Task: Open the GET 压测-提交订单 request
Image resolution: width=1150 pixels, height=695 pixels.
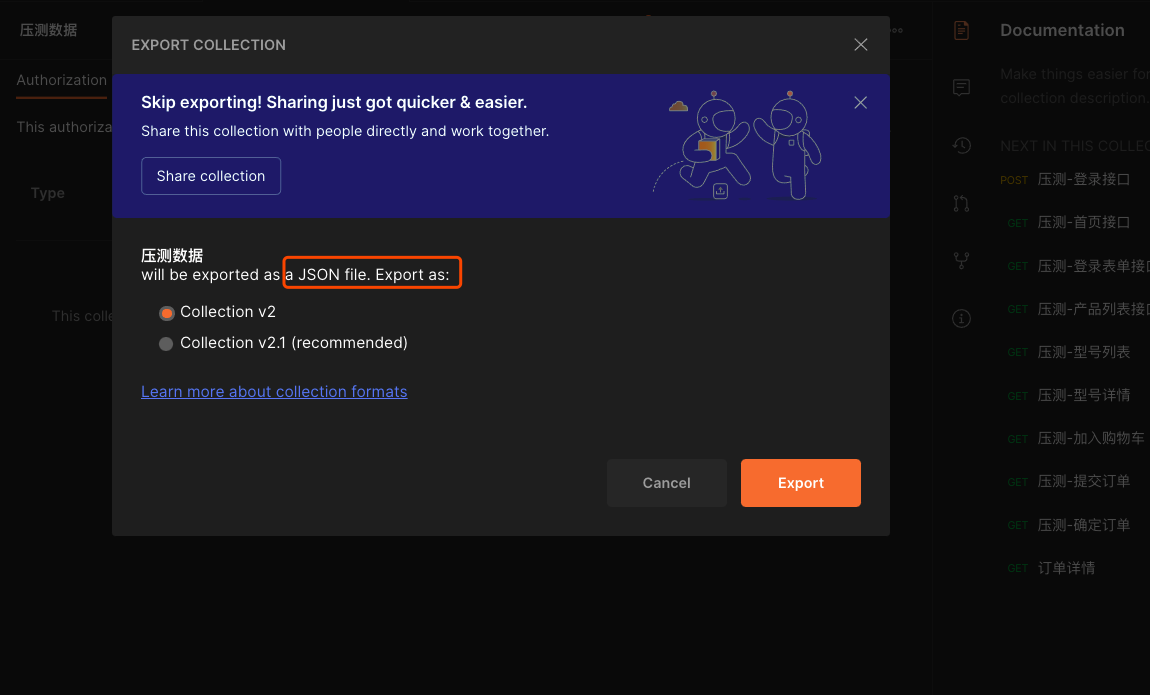Action: (1069, 481)
